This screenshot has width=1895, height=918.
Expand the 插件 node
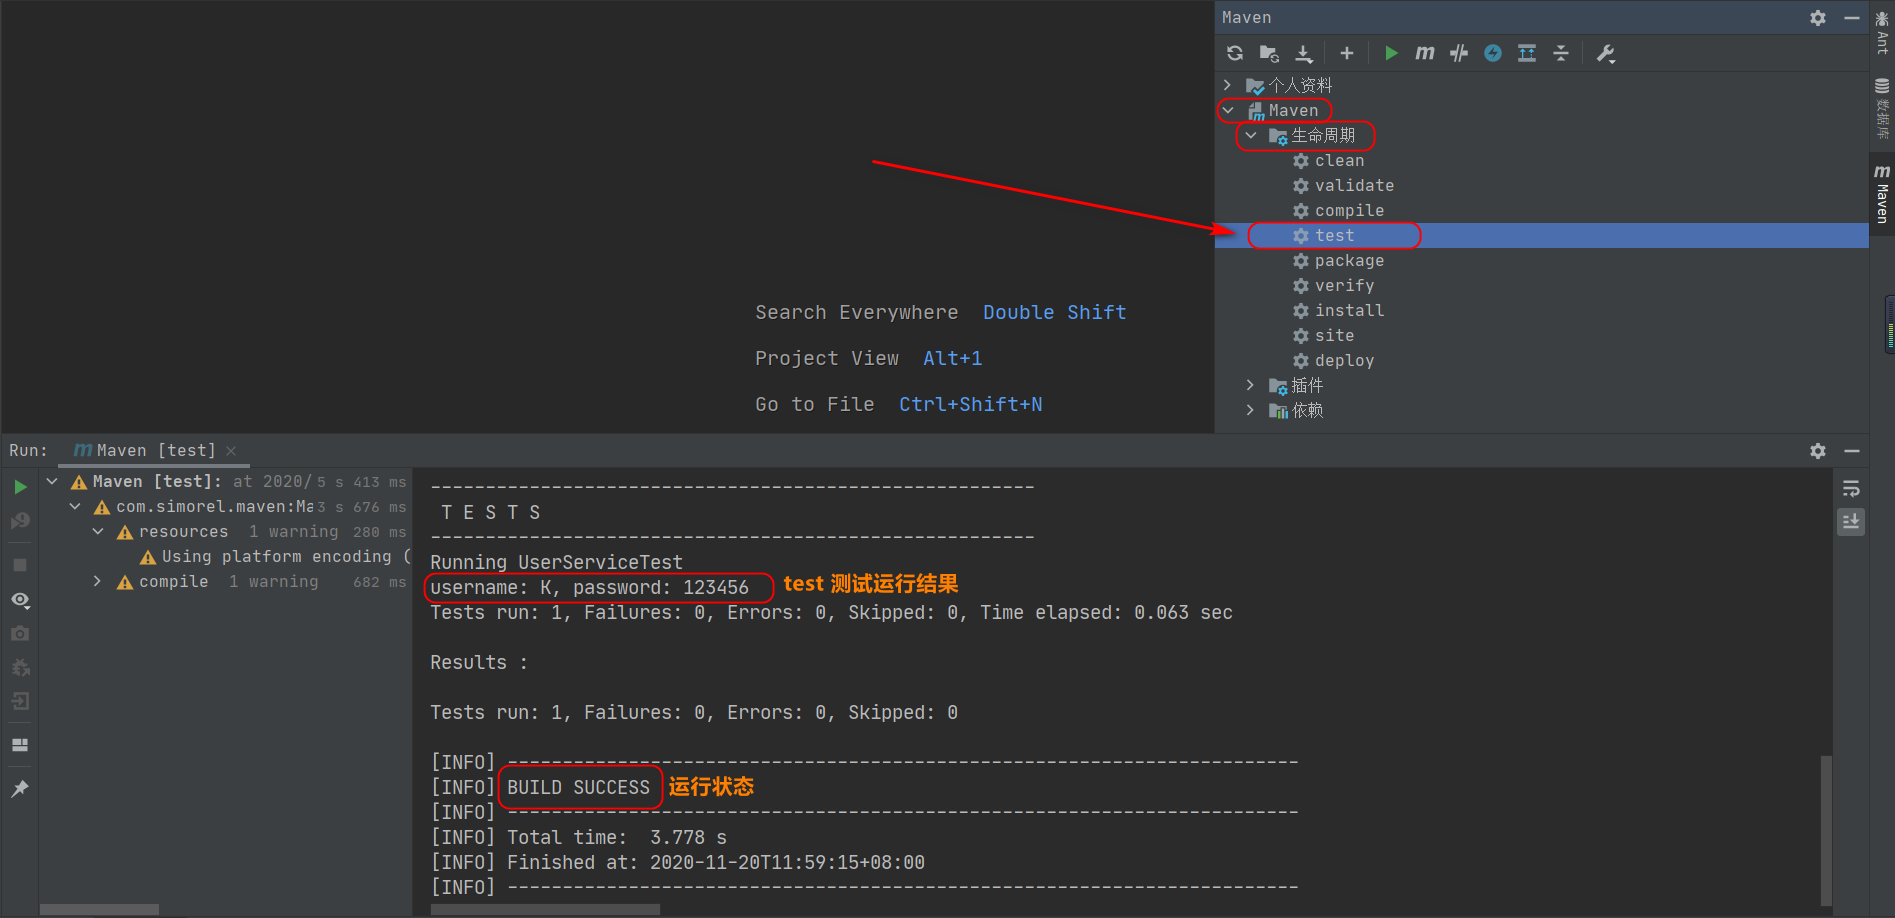1250,385
